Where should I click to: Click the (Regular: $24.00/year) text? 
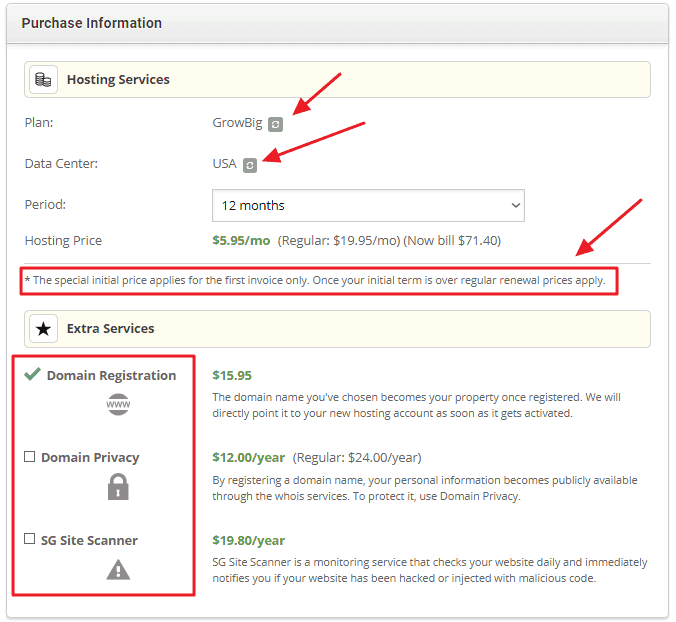pyautogui.click(x=357, y=457)
